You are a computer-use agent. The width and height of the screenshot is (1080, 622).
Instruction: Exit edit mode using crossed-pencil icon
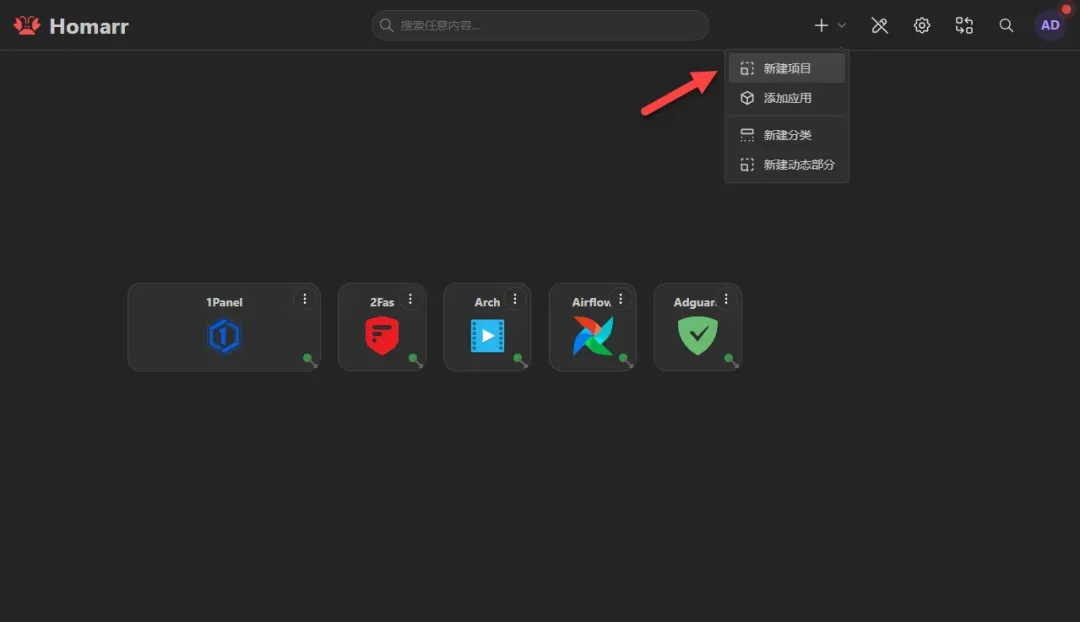click(x=880, y=26)
